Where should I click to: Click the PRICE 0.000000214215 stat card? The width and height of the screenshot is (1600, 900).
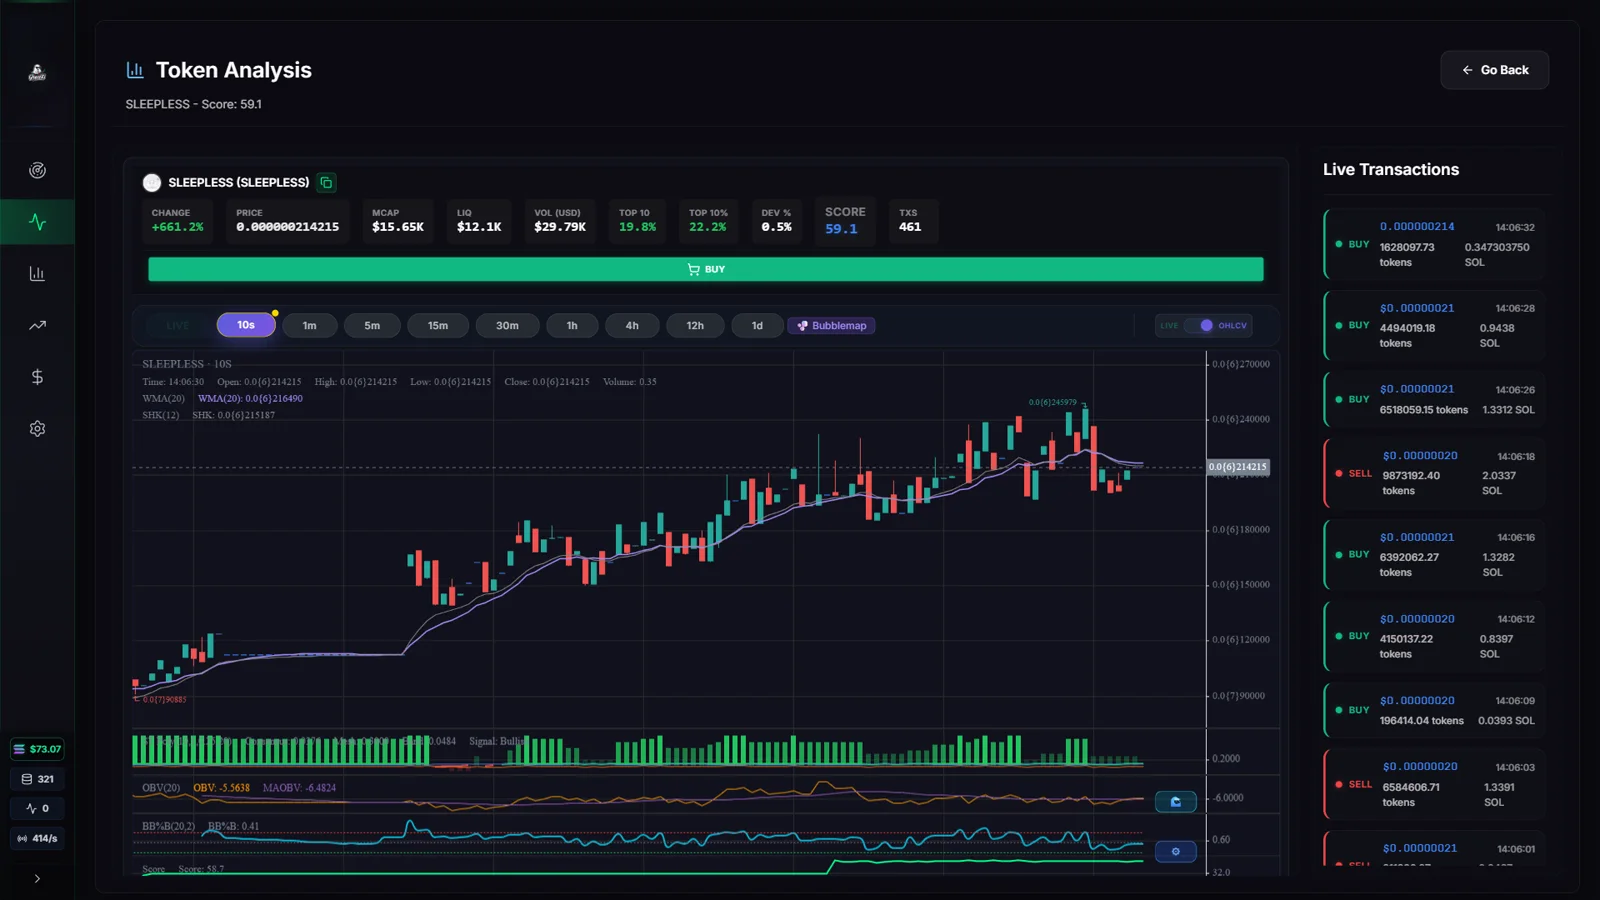(287, 221)
